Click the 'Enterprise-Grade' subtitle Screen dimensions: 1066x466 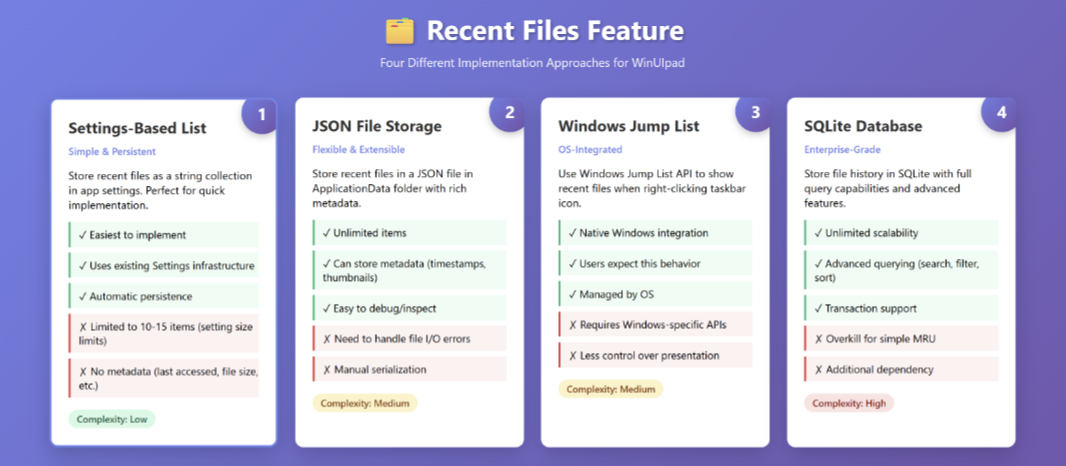[x=843, y=150]
